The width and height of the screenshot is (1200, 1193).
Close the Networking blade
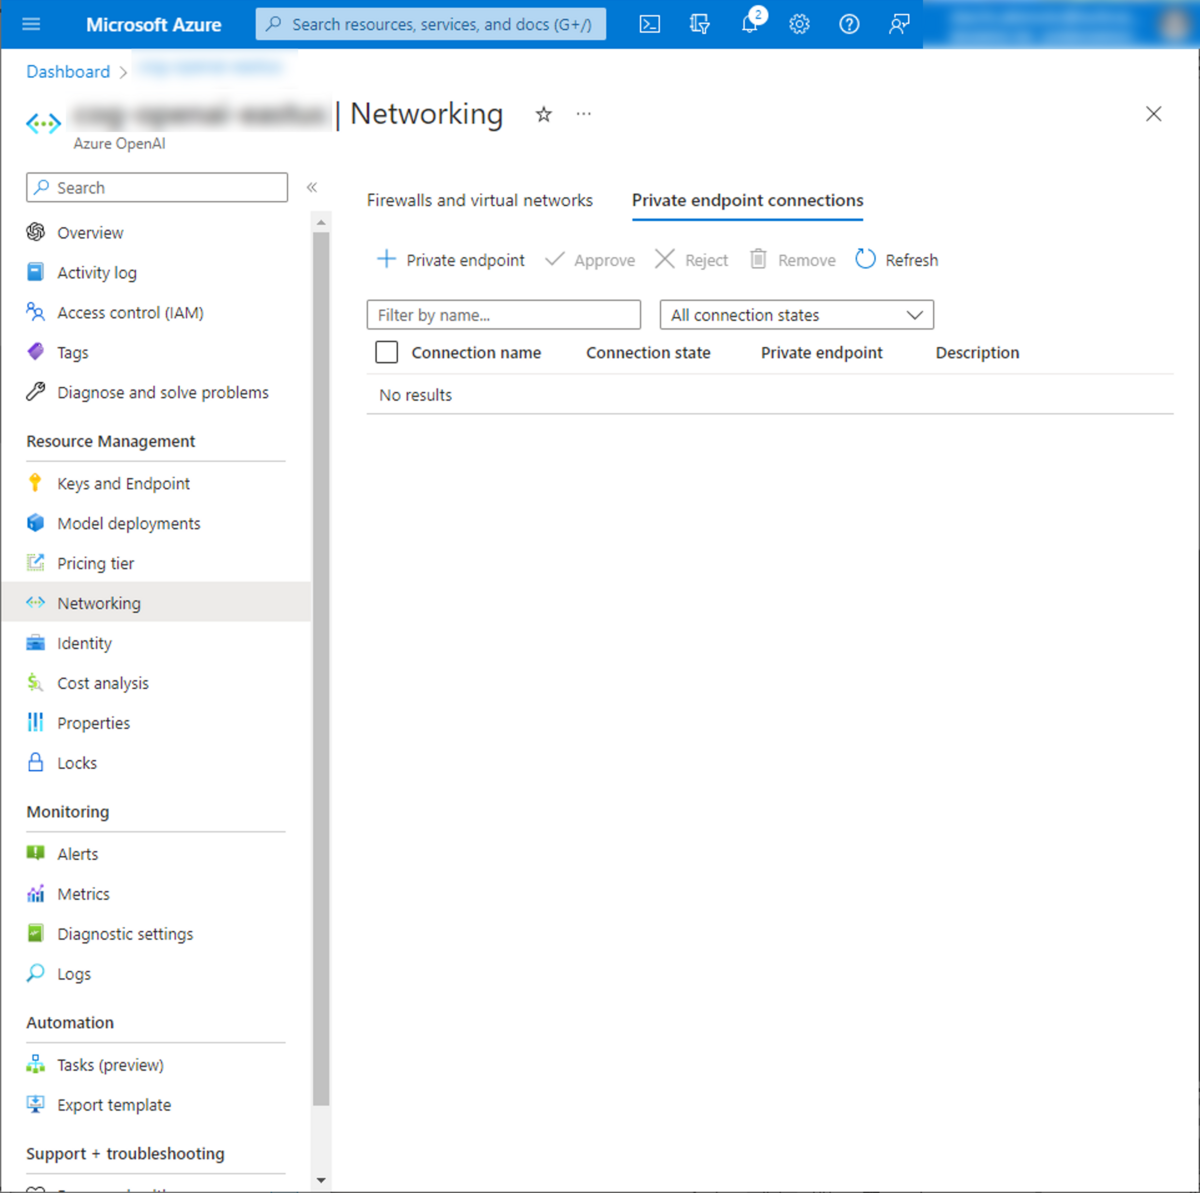point(1154,114)
